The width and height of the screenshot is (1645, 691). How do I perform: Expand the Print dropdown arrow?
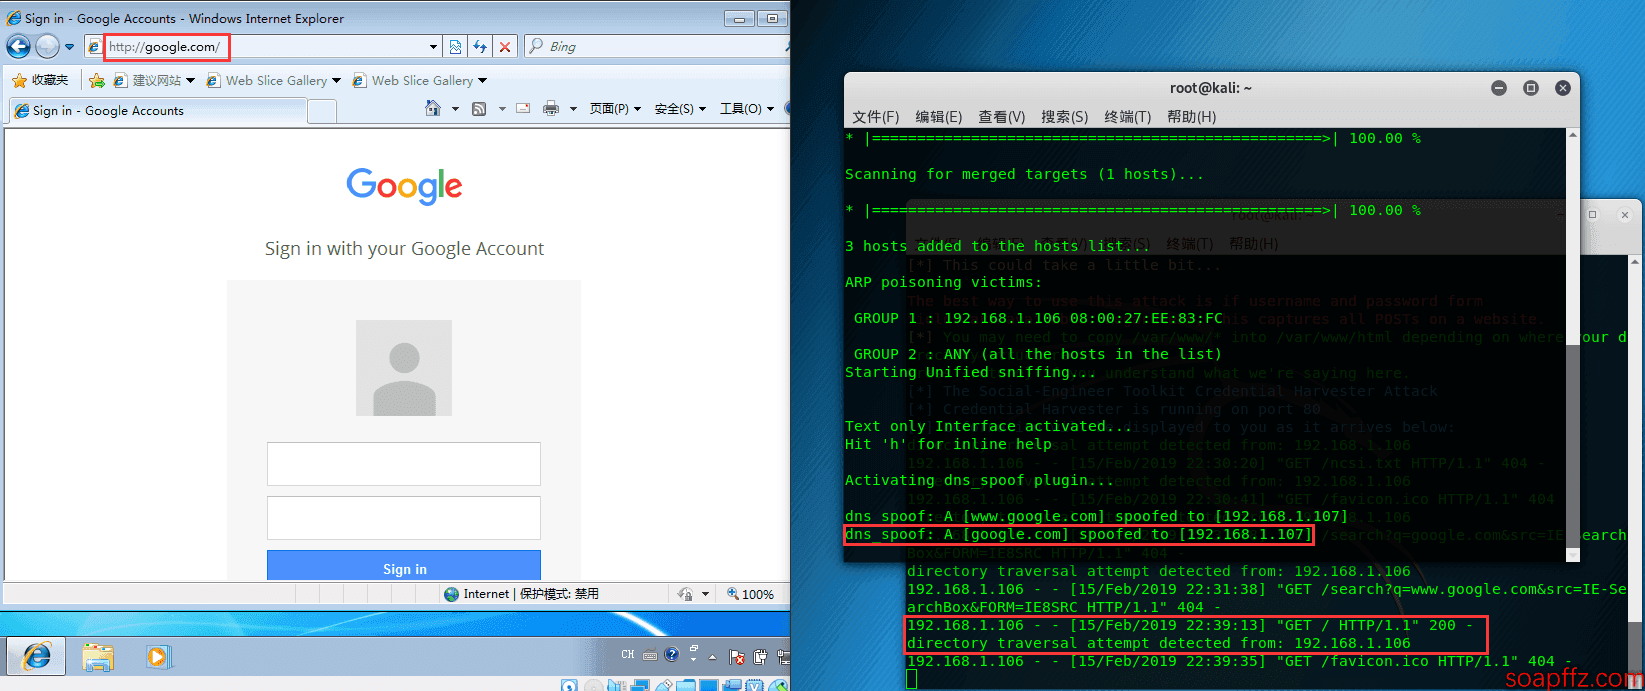pos(573,109)
